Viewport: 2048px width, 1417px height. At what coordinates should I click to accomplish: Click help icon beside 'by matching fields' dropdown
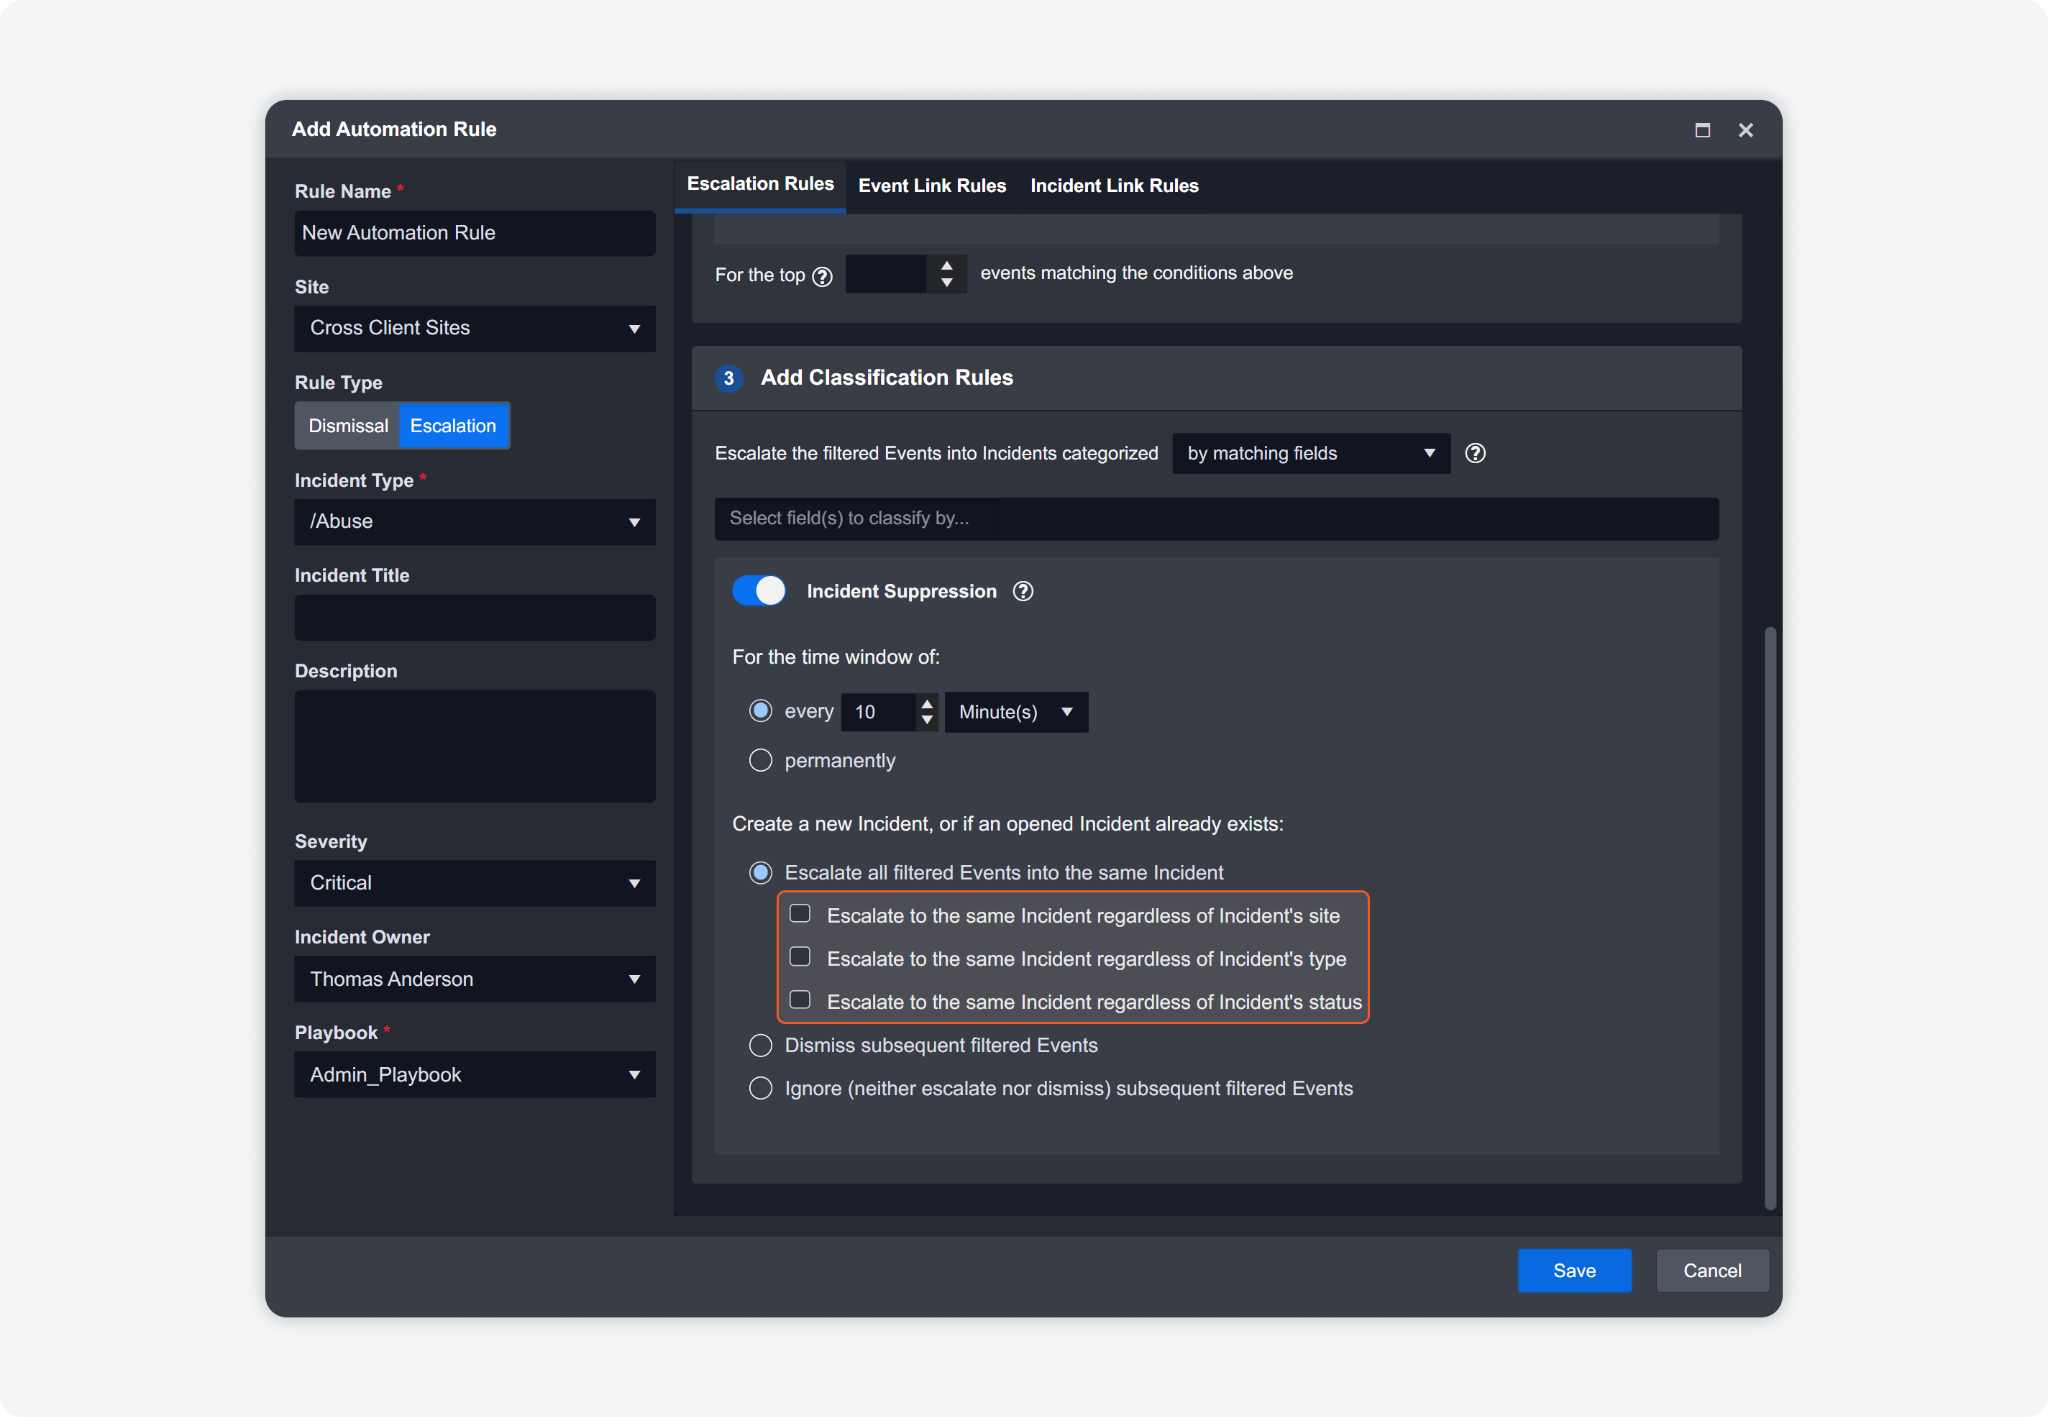(x=1475, y=453)
